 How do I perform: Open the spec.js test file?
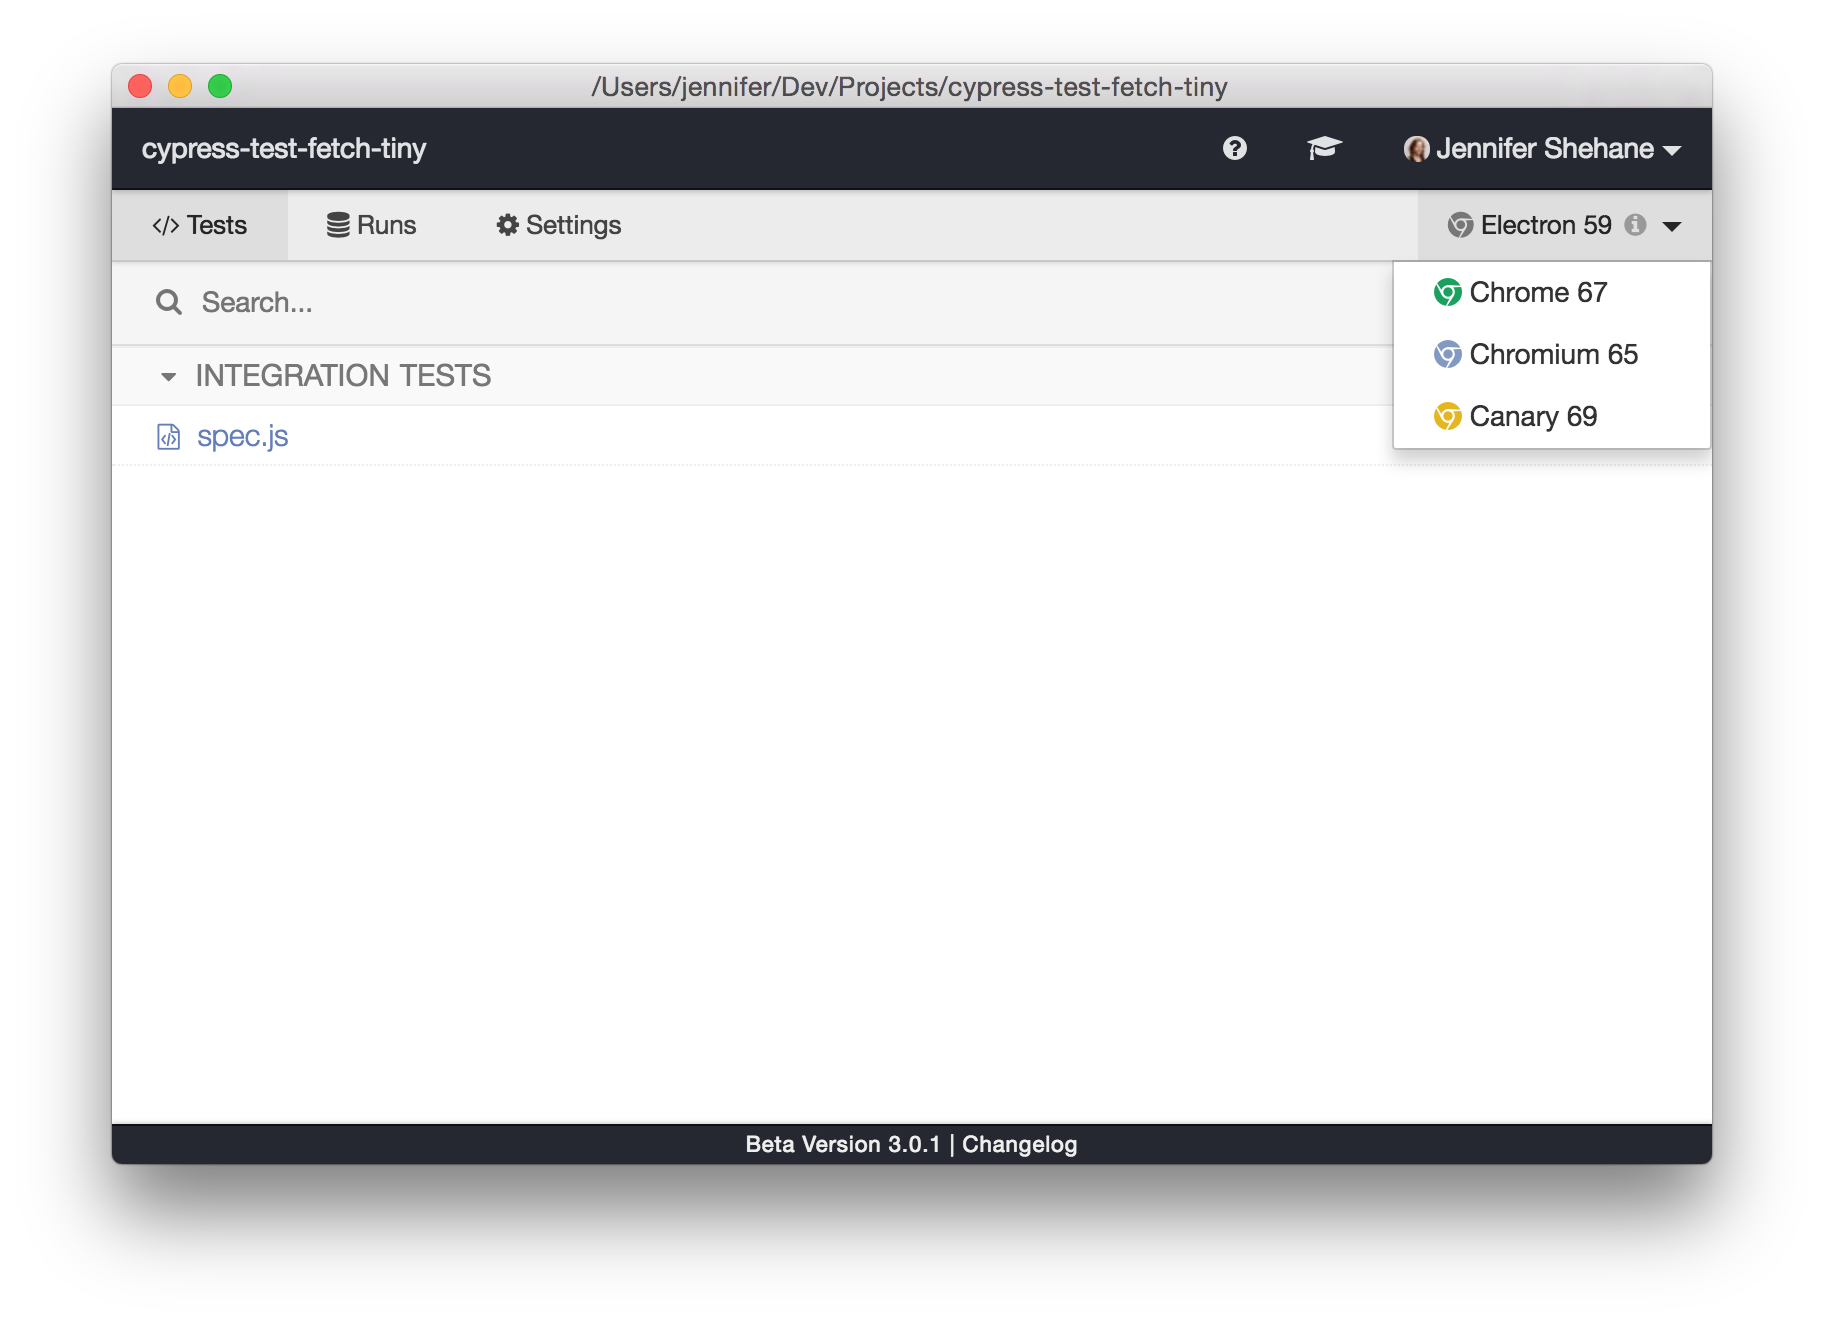(242, 436)
